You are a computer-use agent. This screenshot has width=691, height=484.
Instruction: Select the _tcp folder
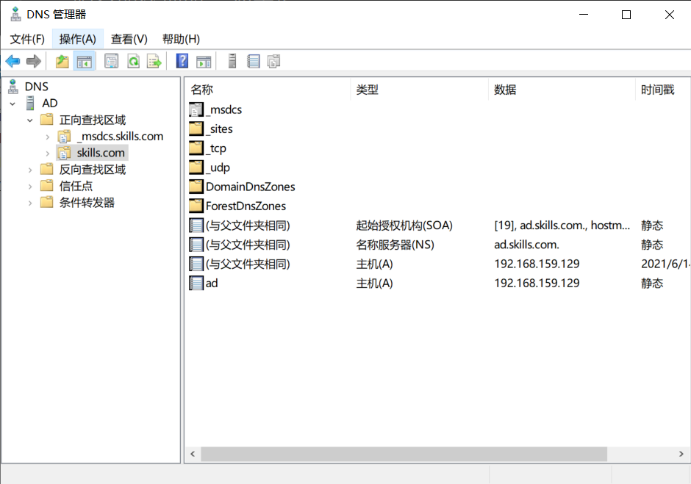click(x=208, y=149)
